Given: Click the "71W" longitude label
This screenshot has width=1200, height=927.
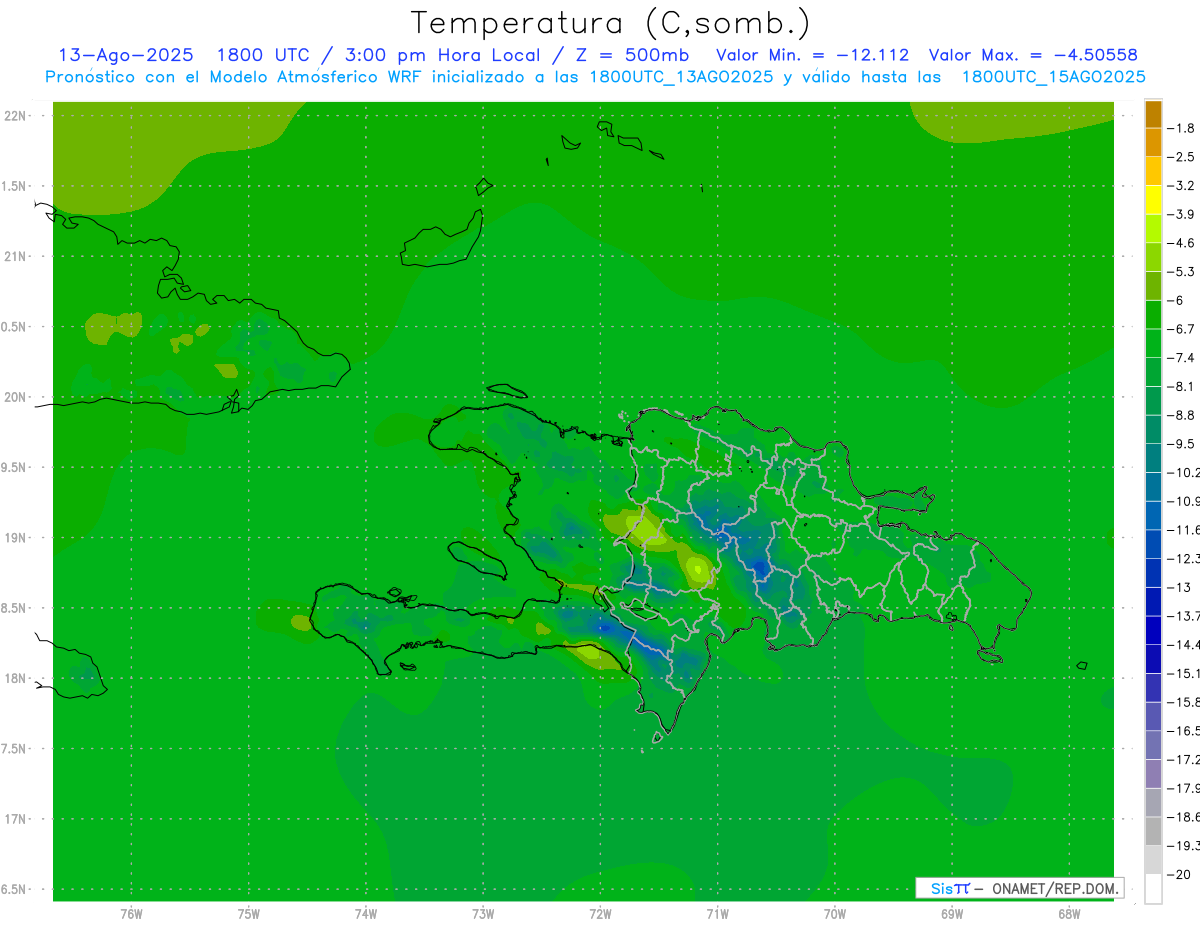Looking at the screenshot, I should (x=717, y=913).
